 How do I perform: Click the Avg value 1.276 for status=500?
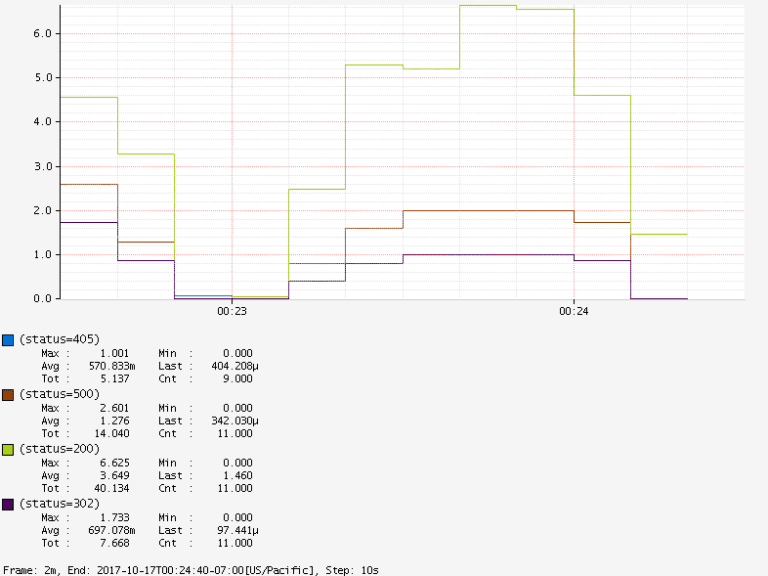pyautogui.click(x=115, y=421)
